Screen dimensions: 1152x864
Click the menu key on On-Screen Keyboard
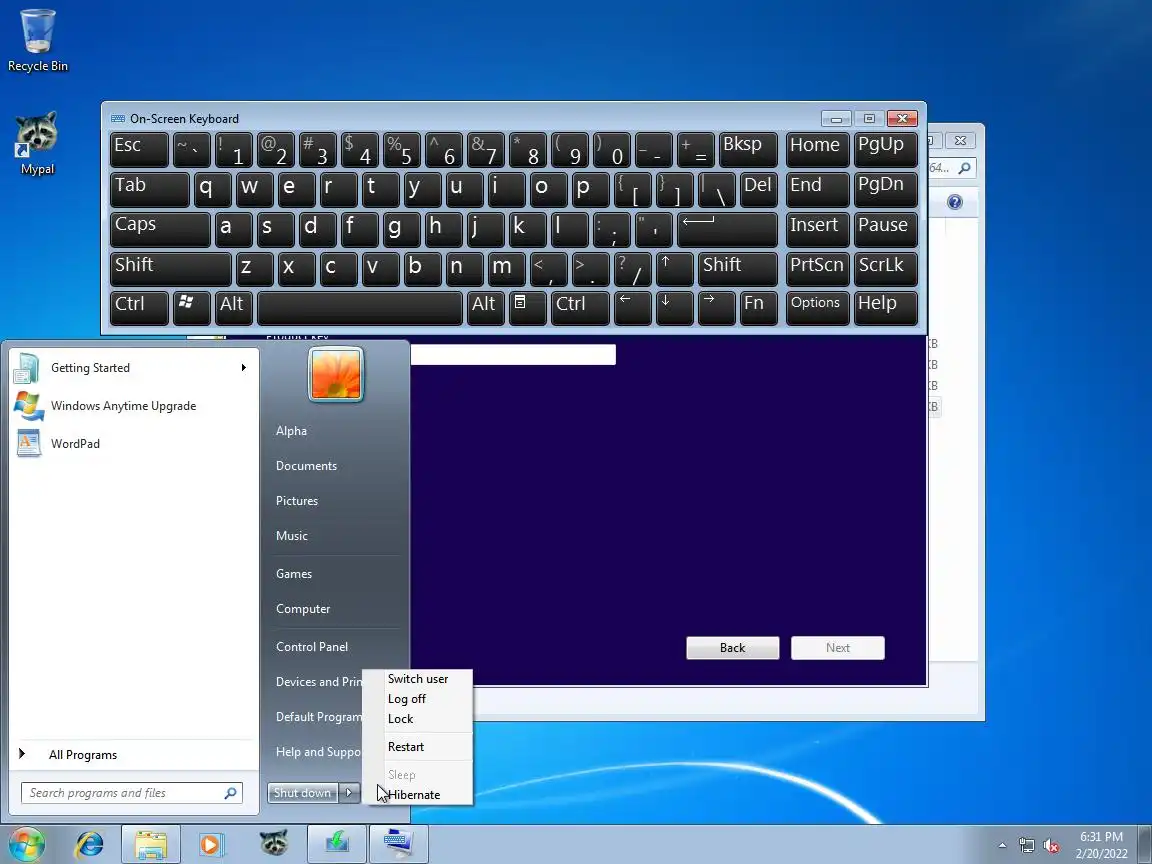pos(527,308)
